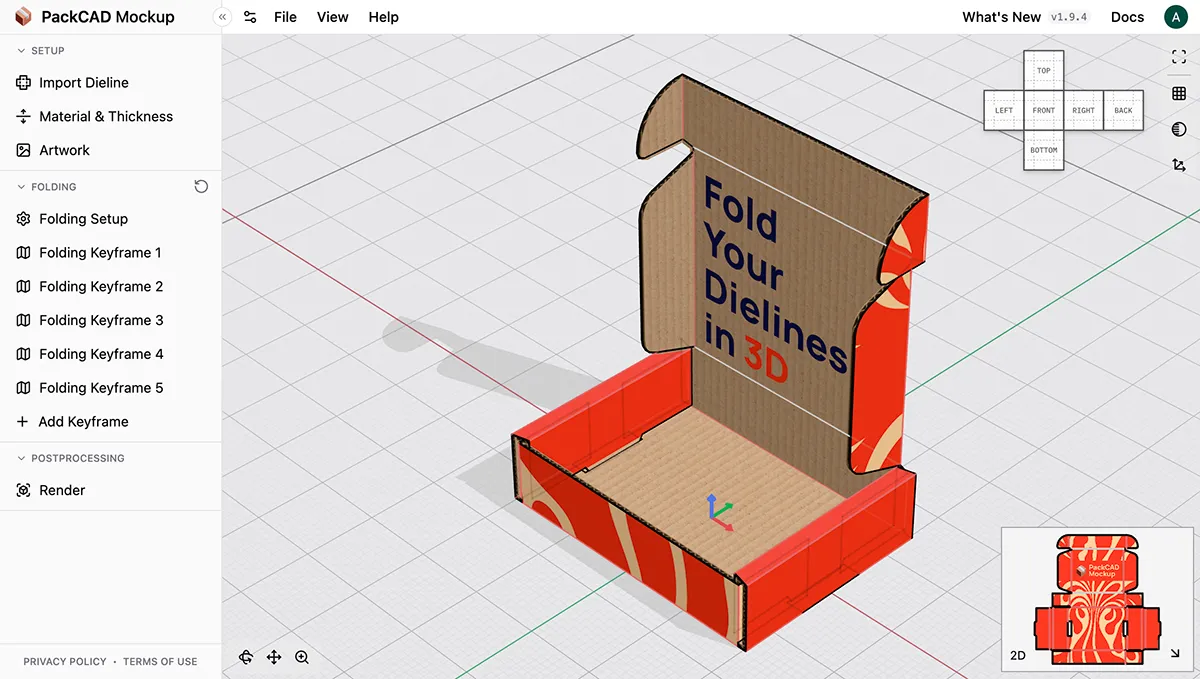Open the user avatar labeled A

click(x=1175, y=17)
